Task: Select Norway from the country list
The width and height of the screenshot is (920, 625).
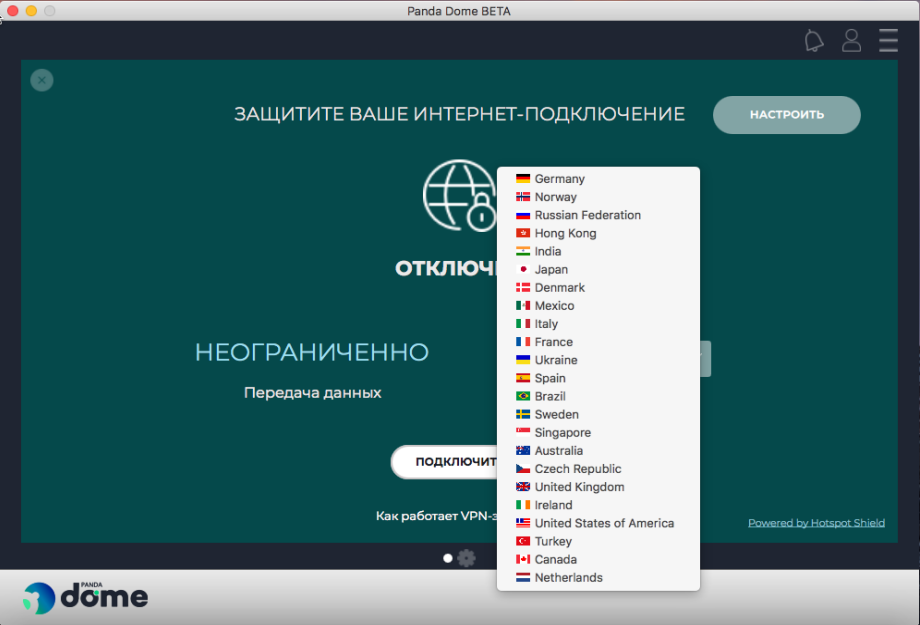Action: tap(598, 197)
